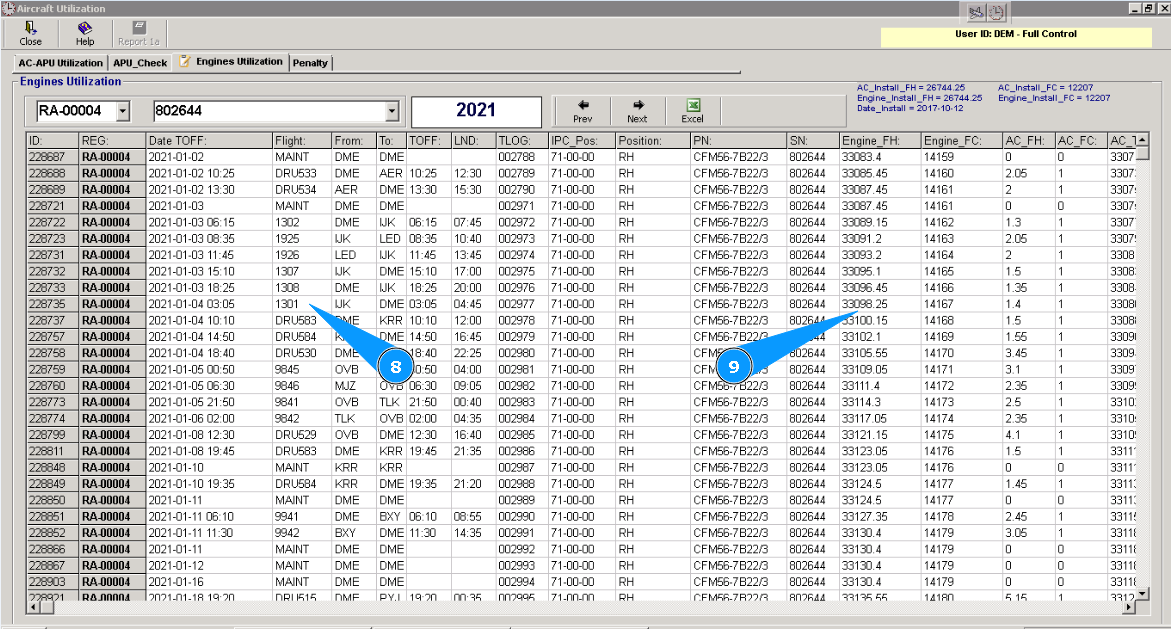Open Help via the book icon
This screenshot has width=1171, height=630.
pyautogui.click(x=85, y=28)
